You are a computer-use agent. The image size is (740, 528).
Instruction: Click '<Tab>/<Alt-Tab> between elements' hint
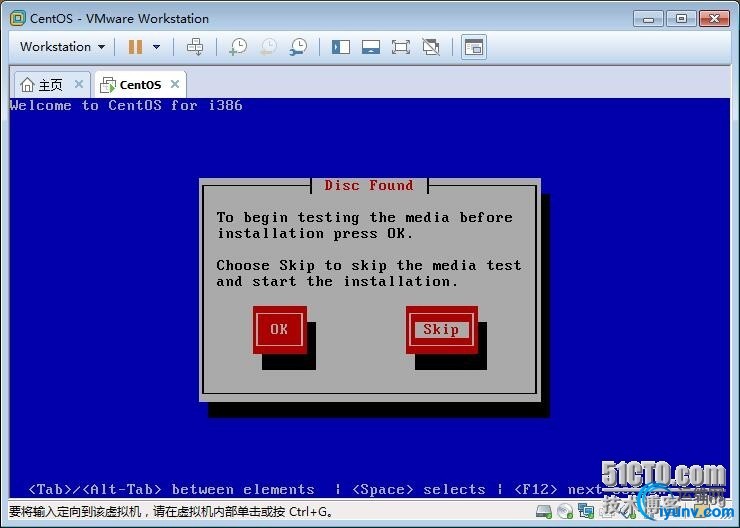pos(171,489)
